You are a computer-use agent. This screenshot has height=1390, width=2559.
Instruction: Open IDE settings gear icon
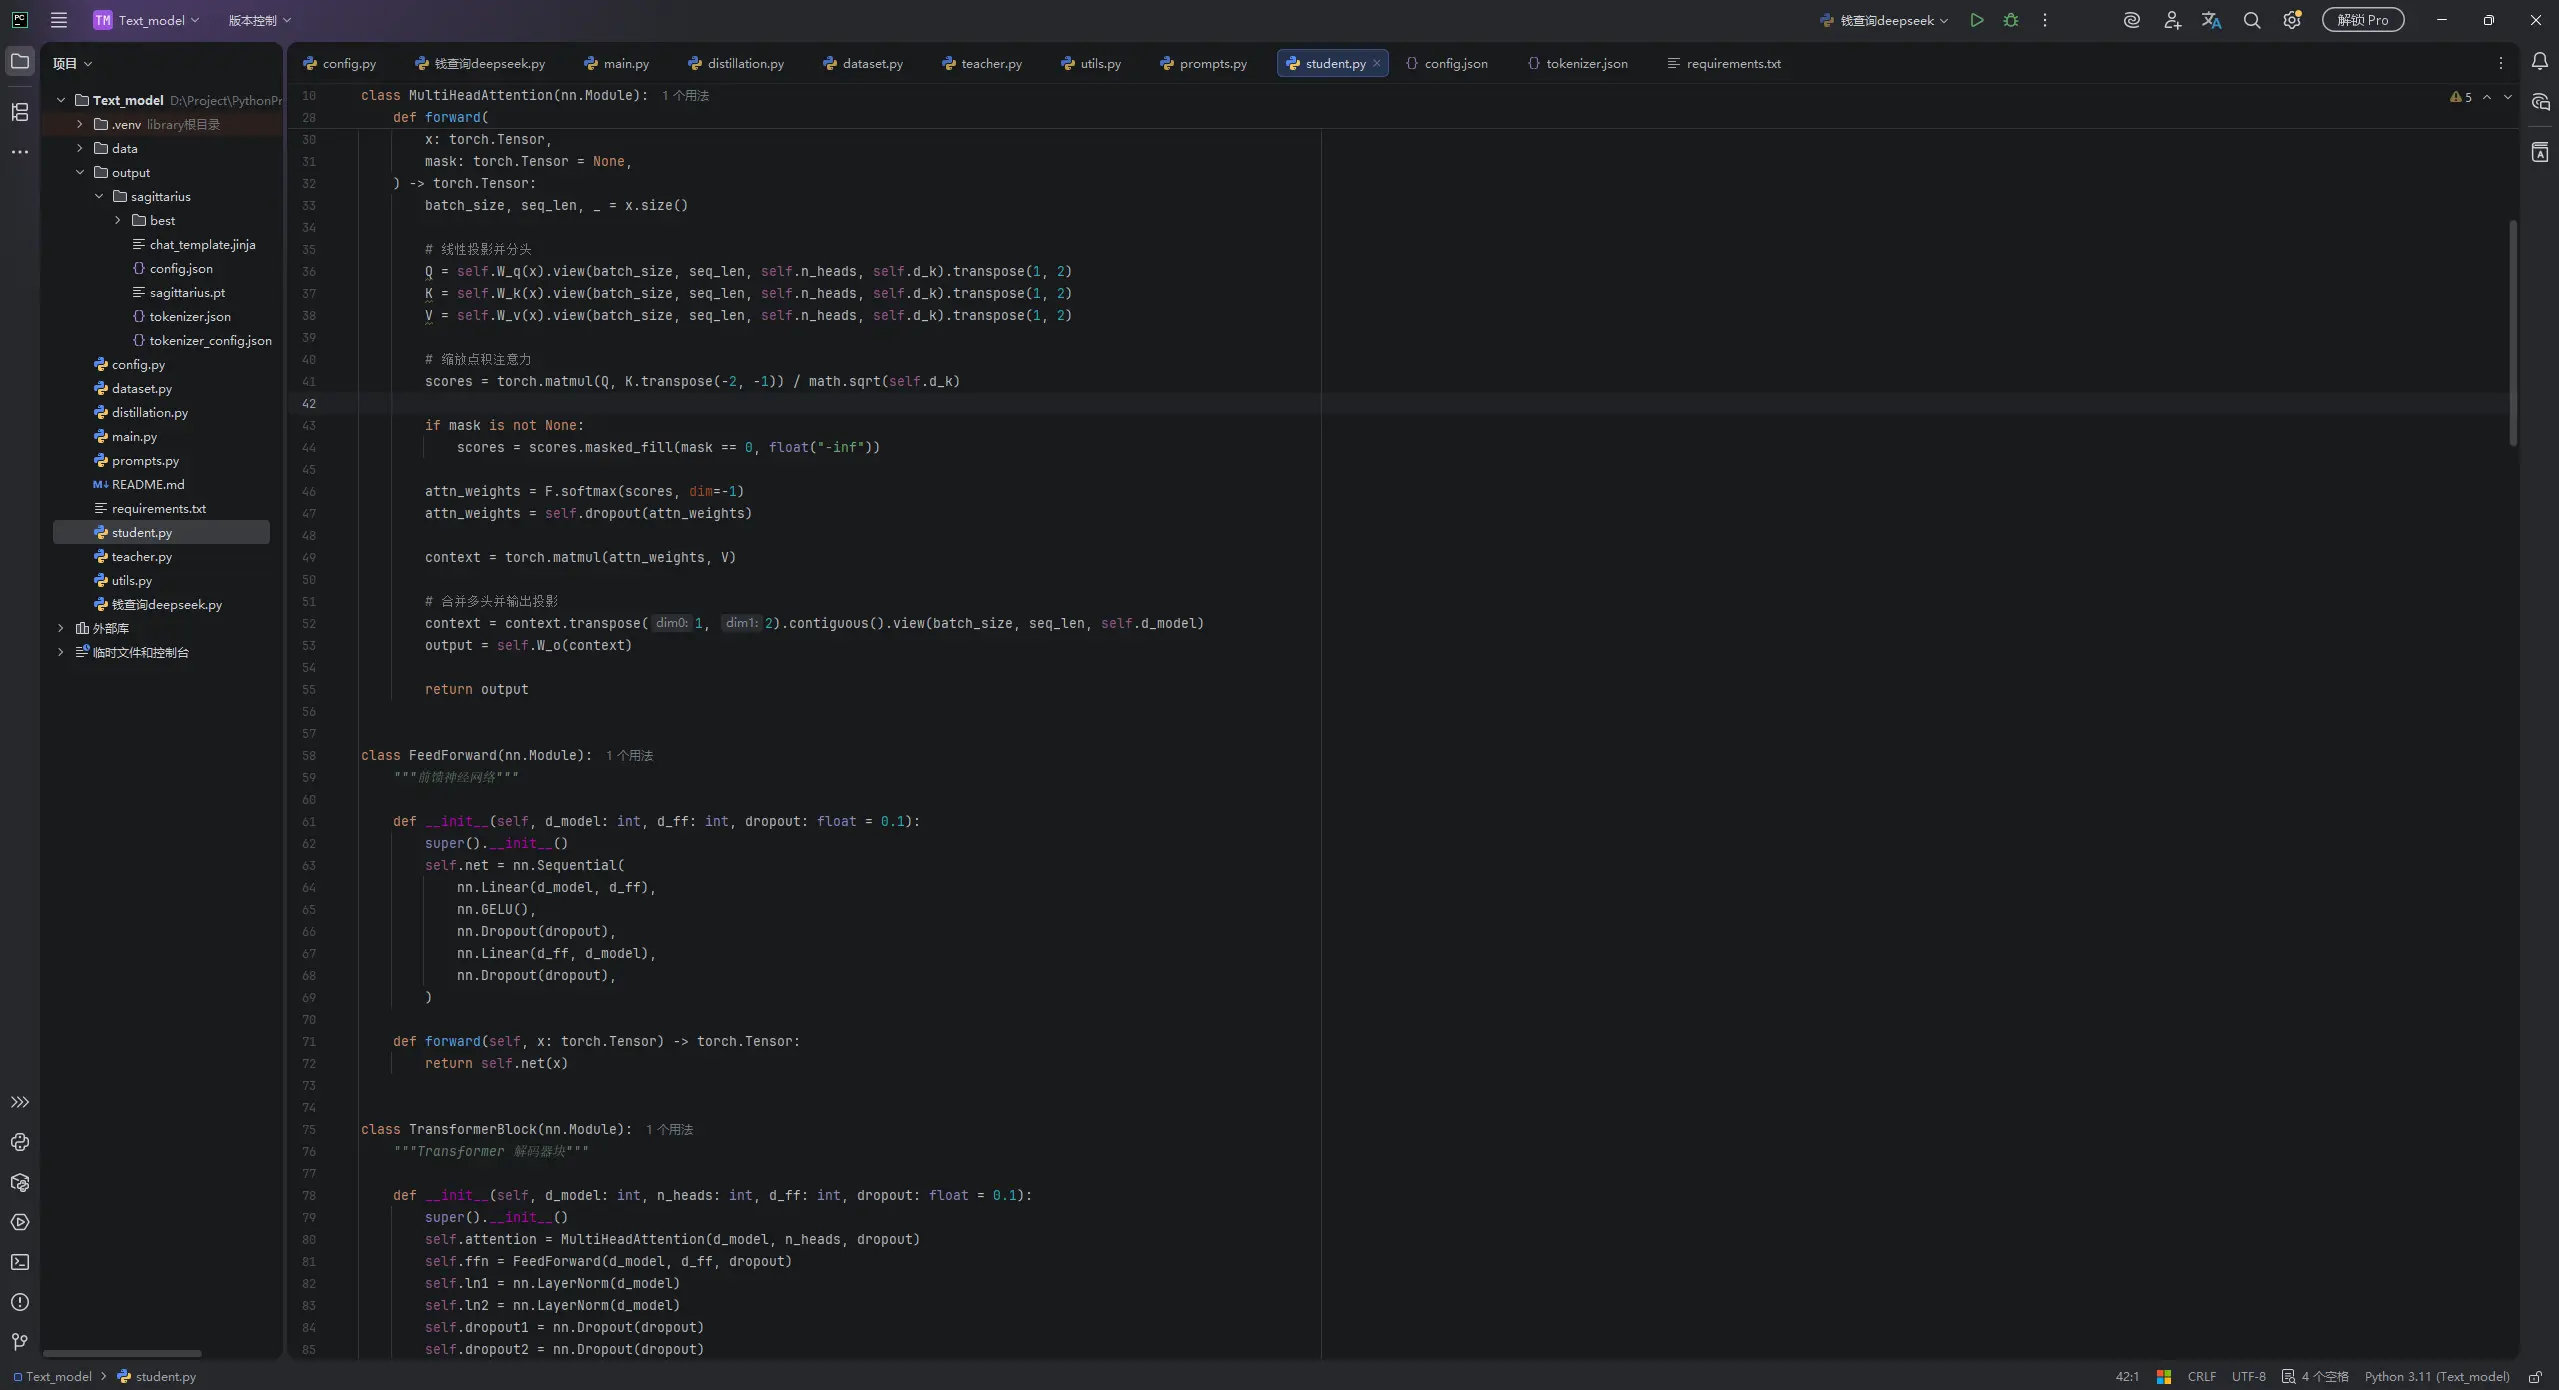click(2291, 20)
